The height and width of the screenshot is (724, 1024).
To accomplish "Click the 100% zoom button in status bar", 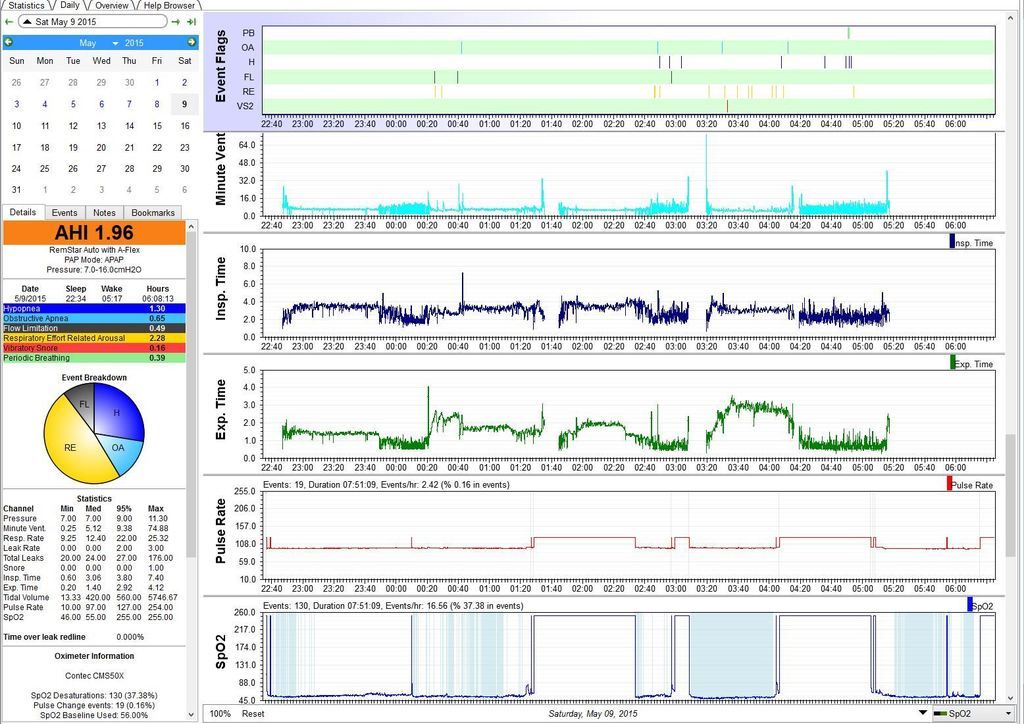I will 220,714.
